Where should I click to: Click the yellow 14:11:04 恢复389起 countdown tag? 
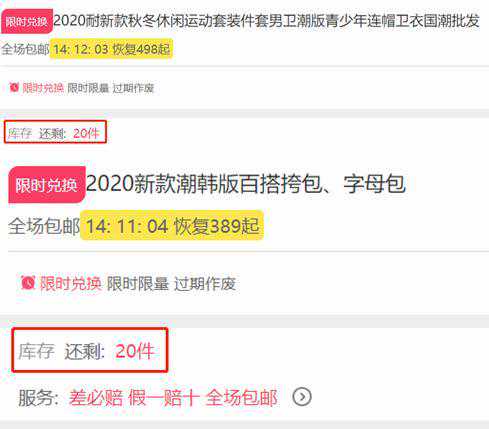pos(172,226)
